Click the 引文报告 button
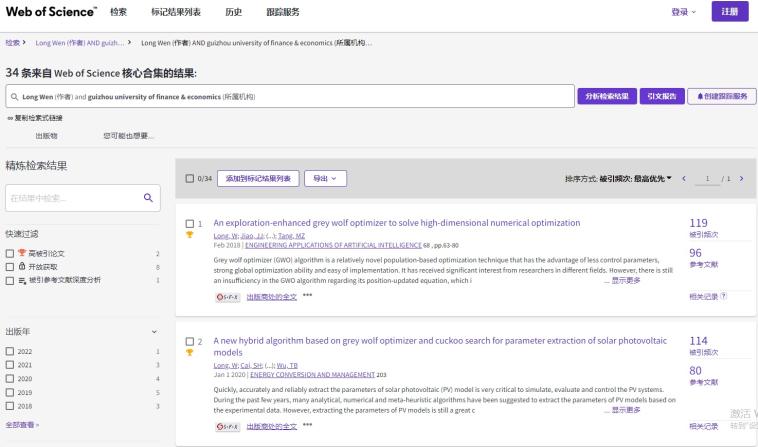The image size is (758, 447). pos(660,96)
